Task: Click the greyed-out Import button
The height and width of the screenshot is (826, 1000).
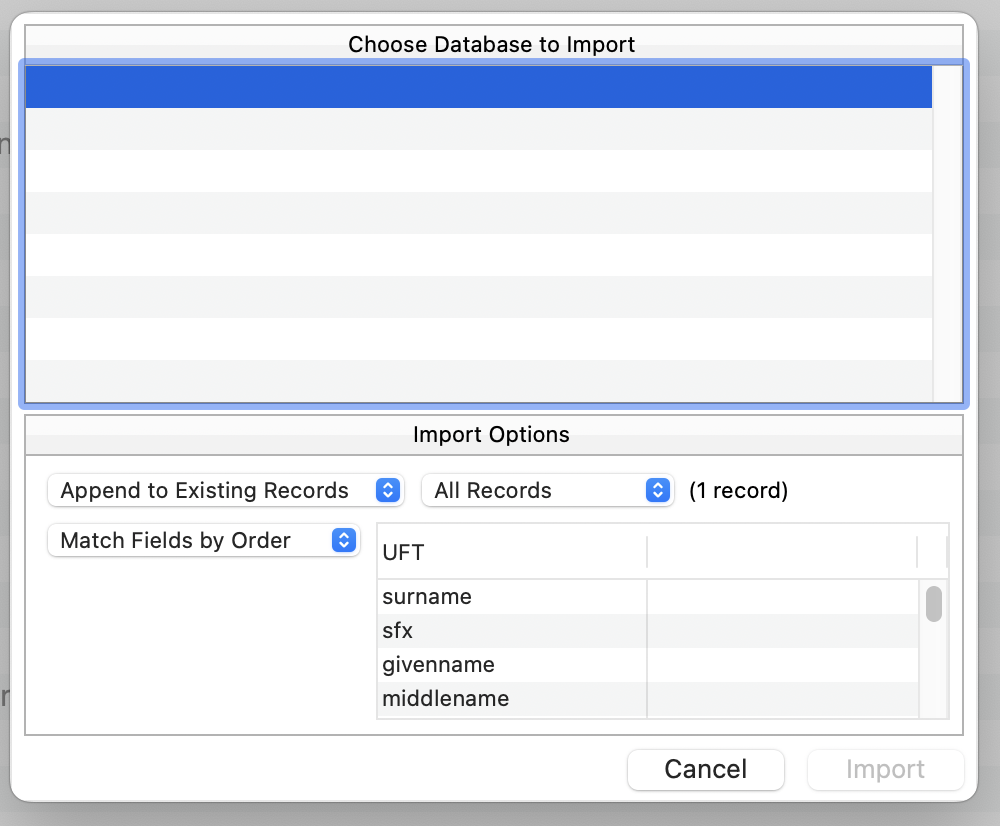Action: [x=885, y=769]
